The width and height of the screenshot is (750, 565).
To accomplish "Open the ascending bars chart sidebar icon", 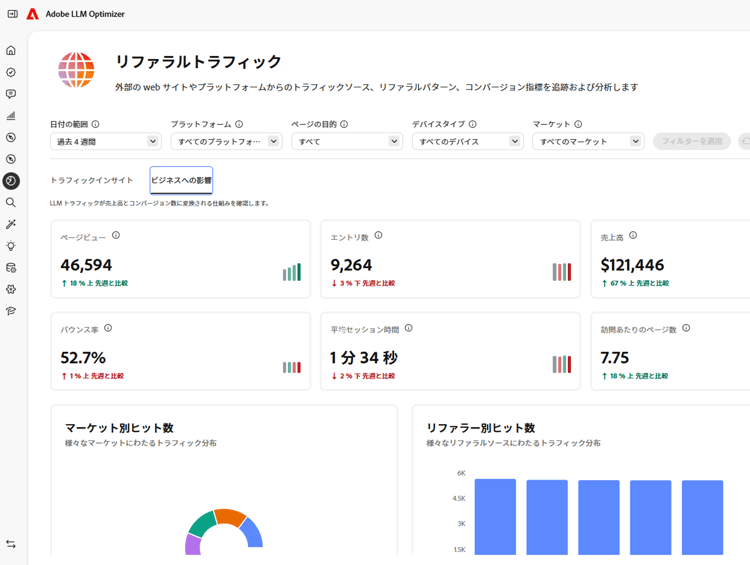I will pos(11,115).
